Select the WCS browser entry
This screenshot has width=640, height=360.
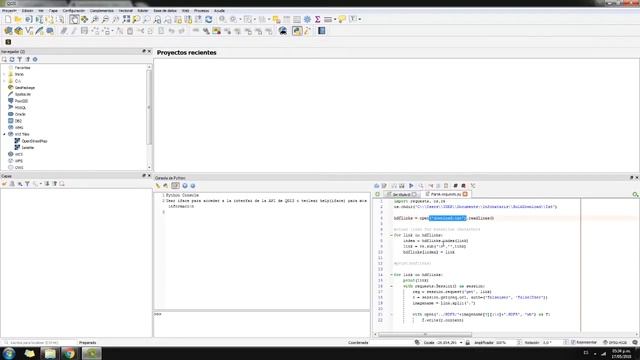click(18, 154)
